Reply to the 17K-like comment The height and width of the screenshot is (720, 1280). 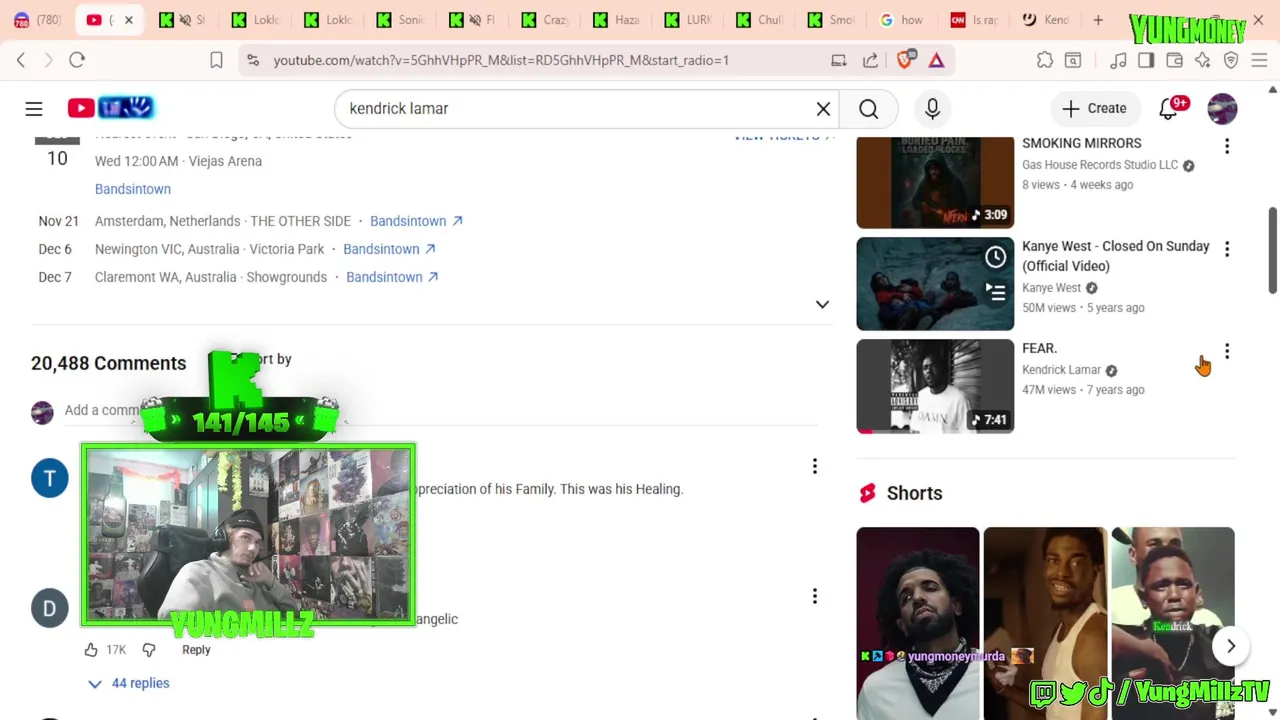196,650
